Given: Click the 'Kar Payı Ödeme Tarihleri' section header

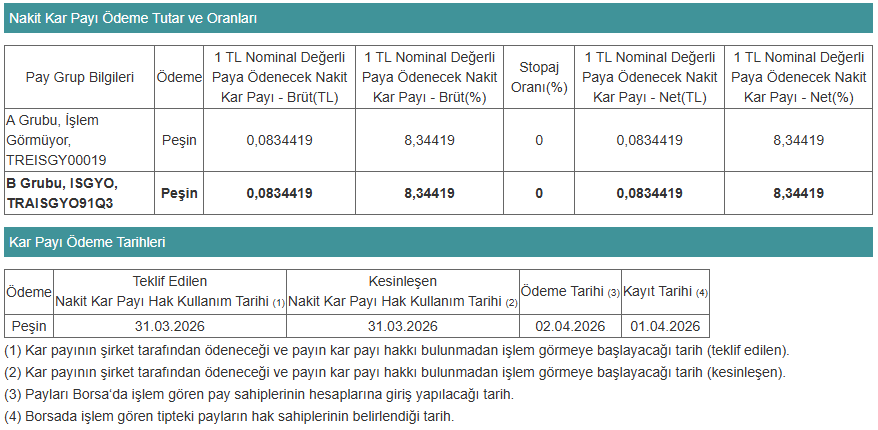Looking at the screenshot, I should (438, 241).
